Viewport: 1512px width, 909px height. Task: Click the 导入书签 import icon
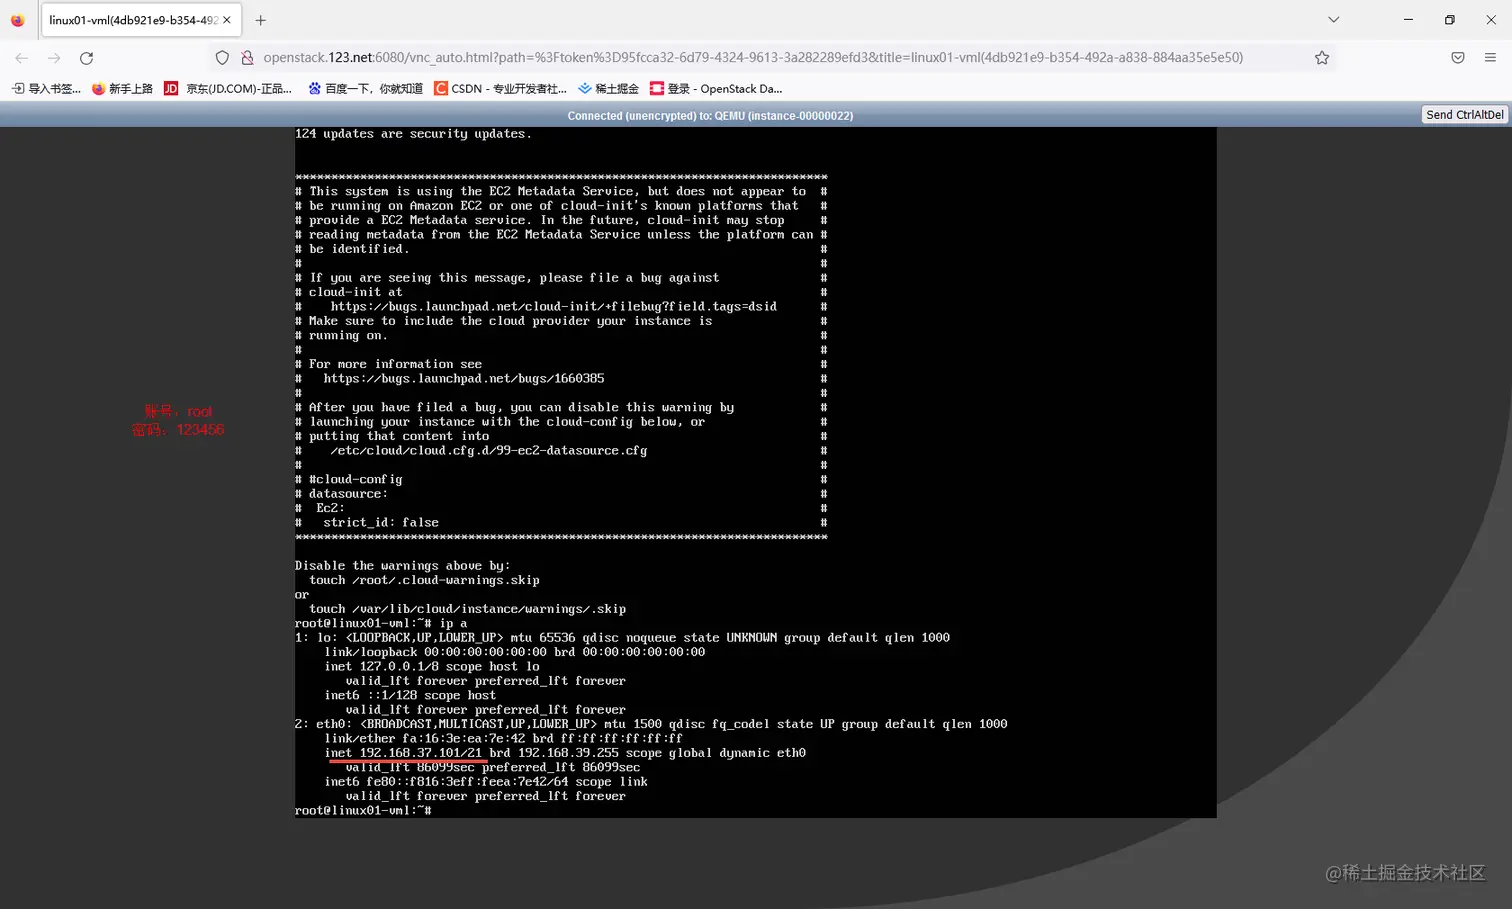(18, 89)
